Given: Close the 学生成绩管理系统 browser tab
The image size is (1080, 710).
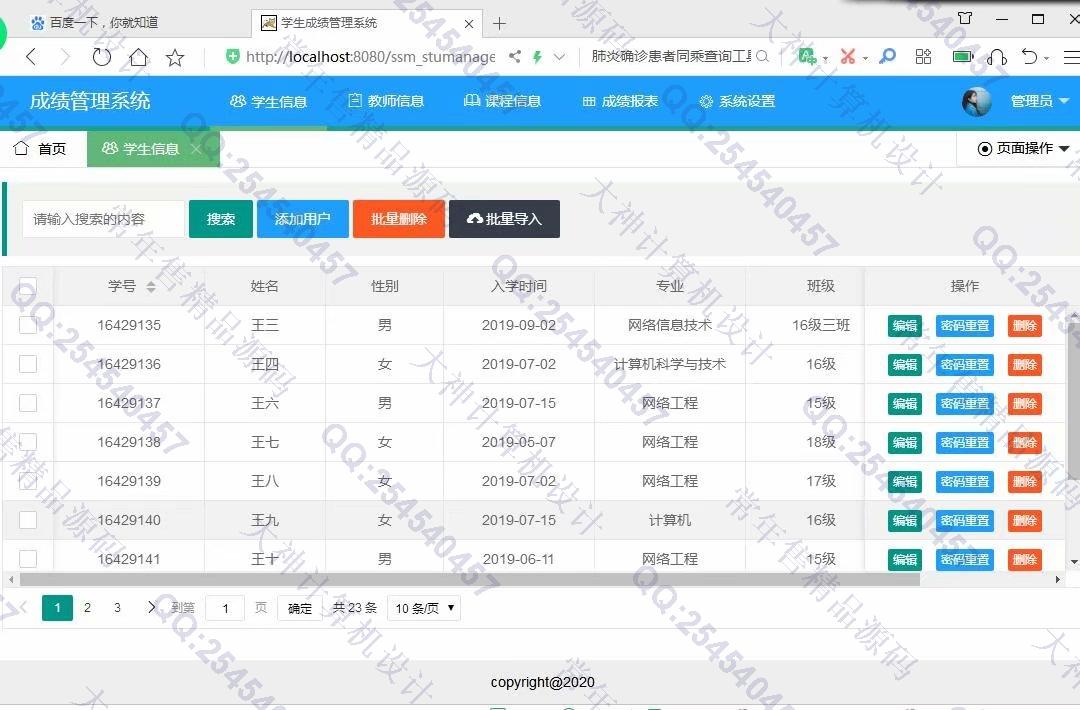Looking at the screenshot, I should [x=469, y=23].
